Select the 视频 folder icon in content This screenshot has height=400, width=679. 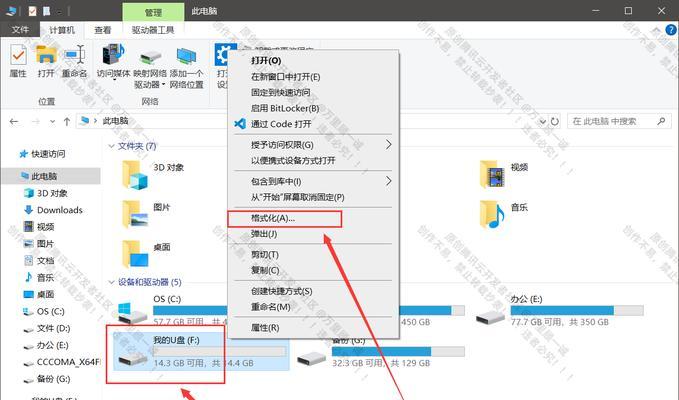[492, 174]
